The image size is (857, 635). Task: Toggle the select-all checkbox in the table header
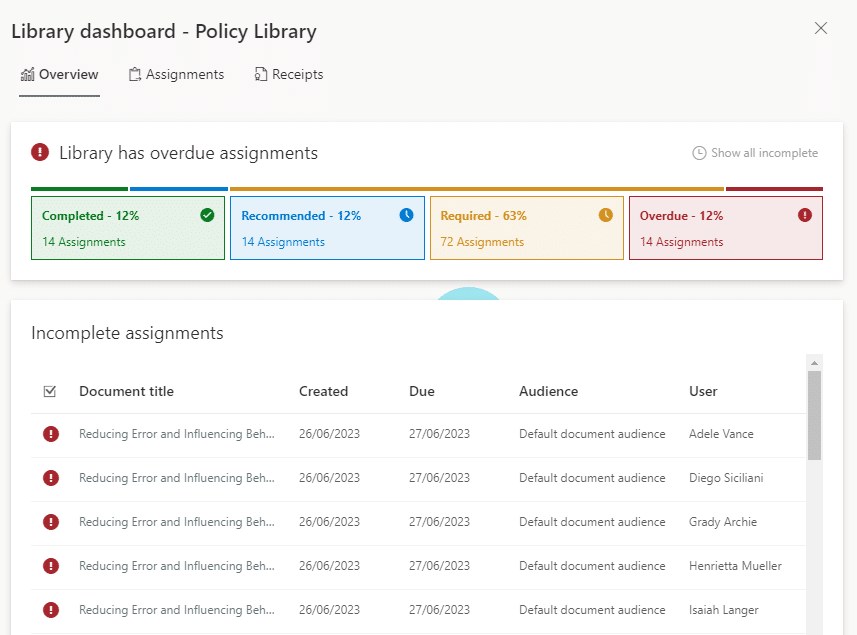coord(50,391)
